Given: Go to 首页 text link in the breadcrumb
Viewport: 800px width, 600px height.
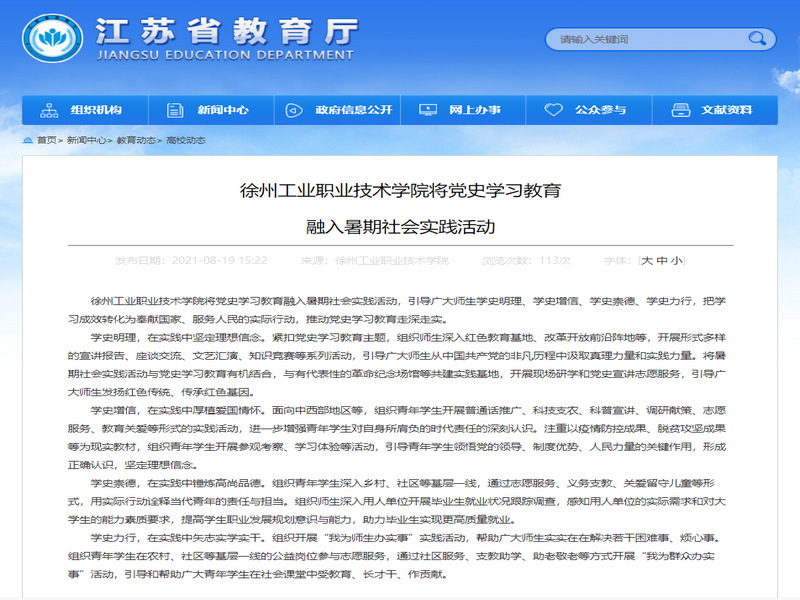Looking at the screenshot, I should tap(47, 141).
